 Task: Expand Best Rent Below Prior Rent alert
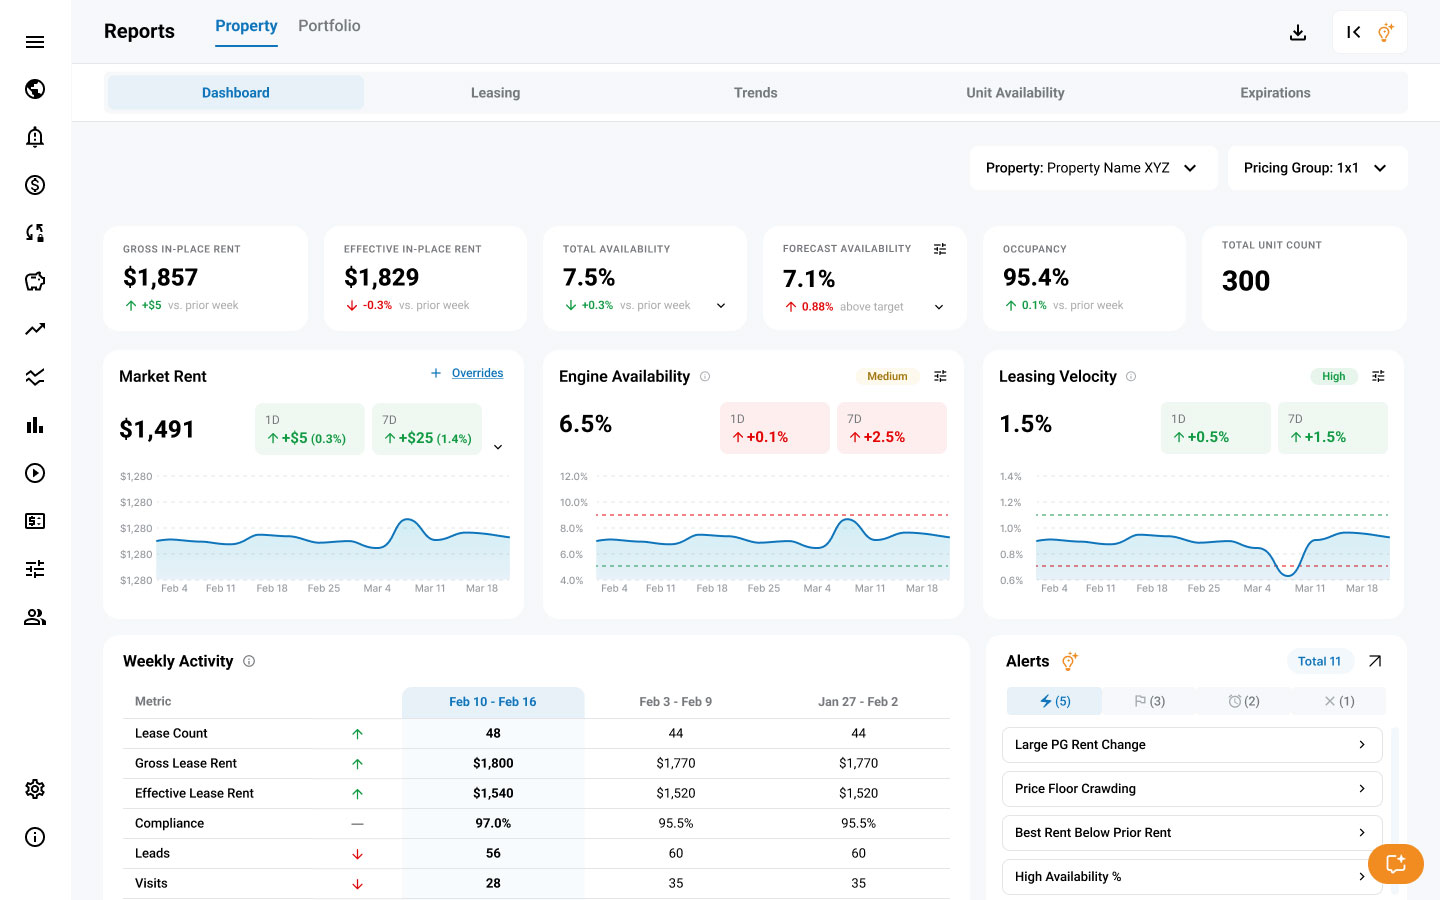point(1192,833)
